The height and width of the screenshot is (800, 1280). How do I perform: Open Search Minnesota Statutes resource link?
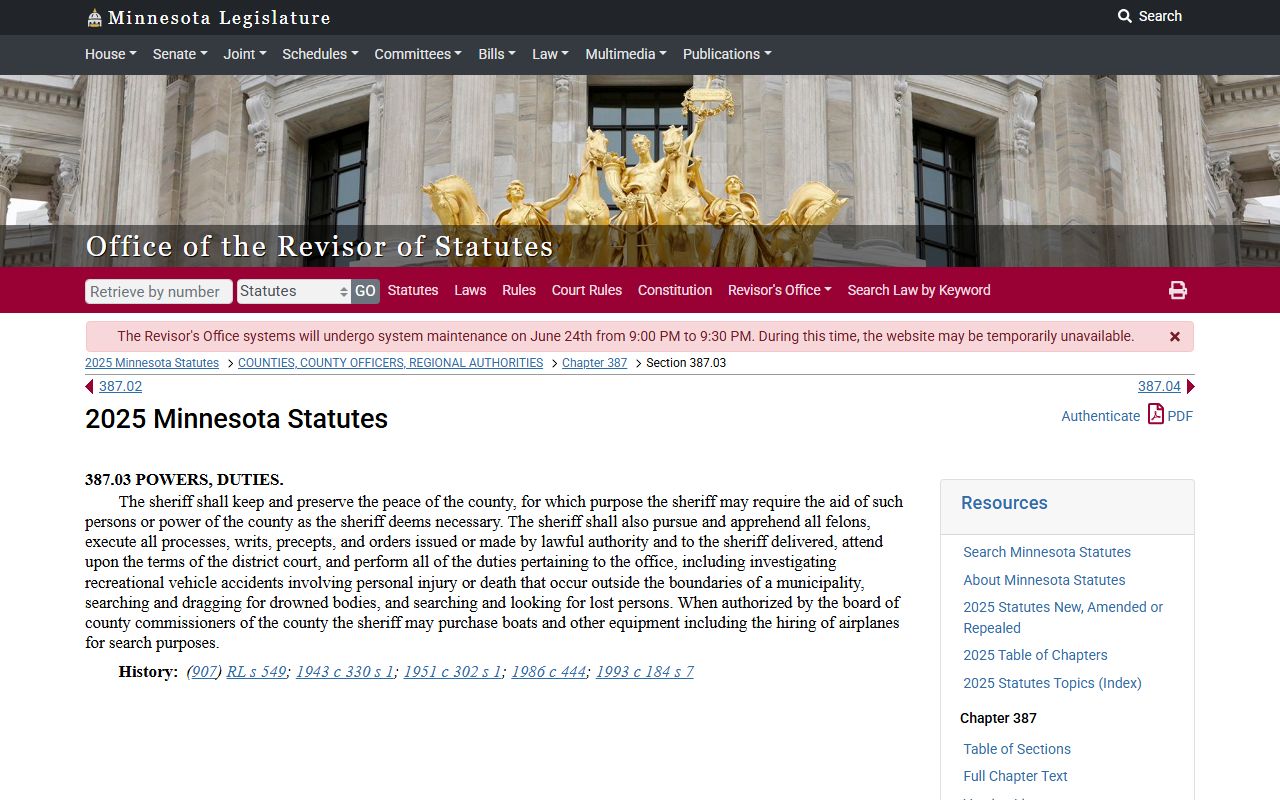pyautogui.click(x=1047, y=552)
